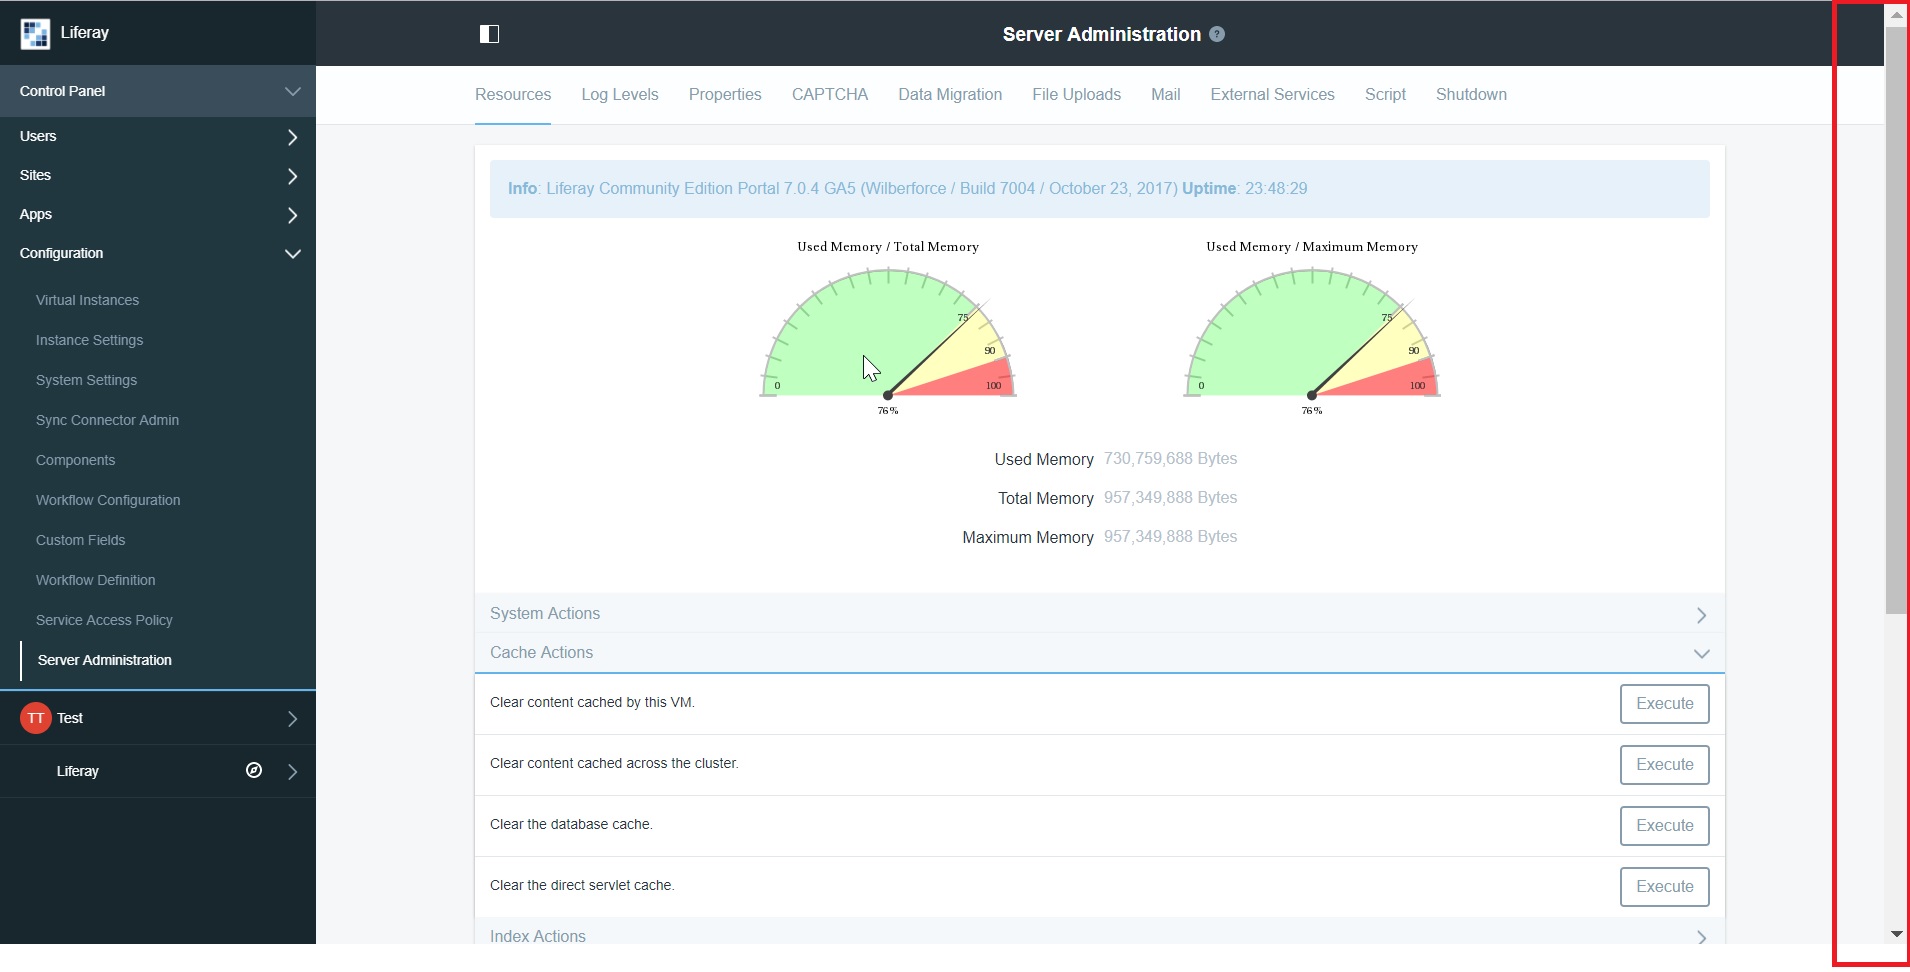Click the Liferay logo icon
The height and width of the screenshot is (972, 1910).
click(x=35, y=33)
